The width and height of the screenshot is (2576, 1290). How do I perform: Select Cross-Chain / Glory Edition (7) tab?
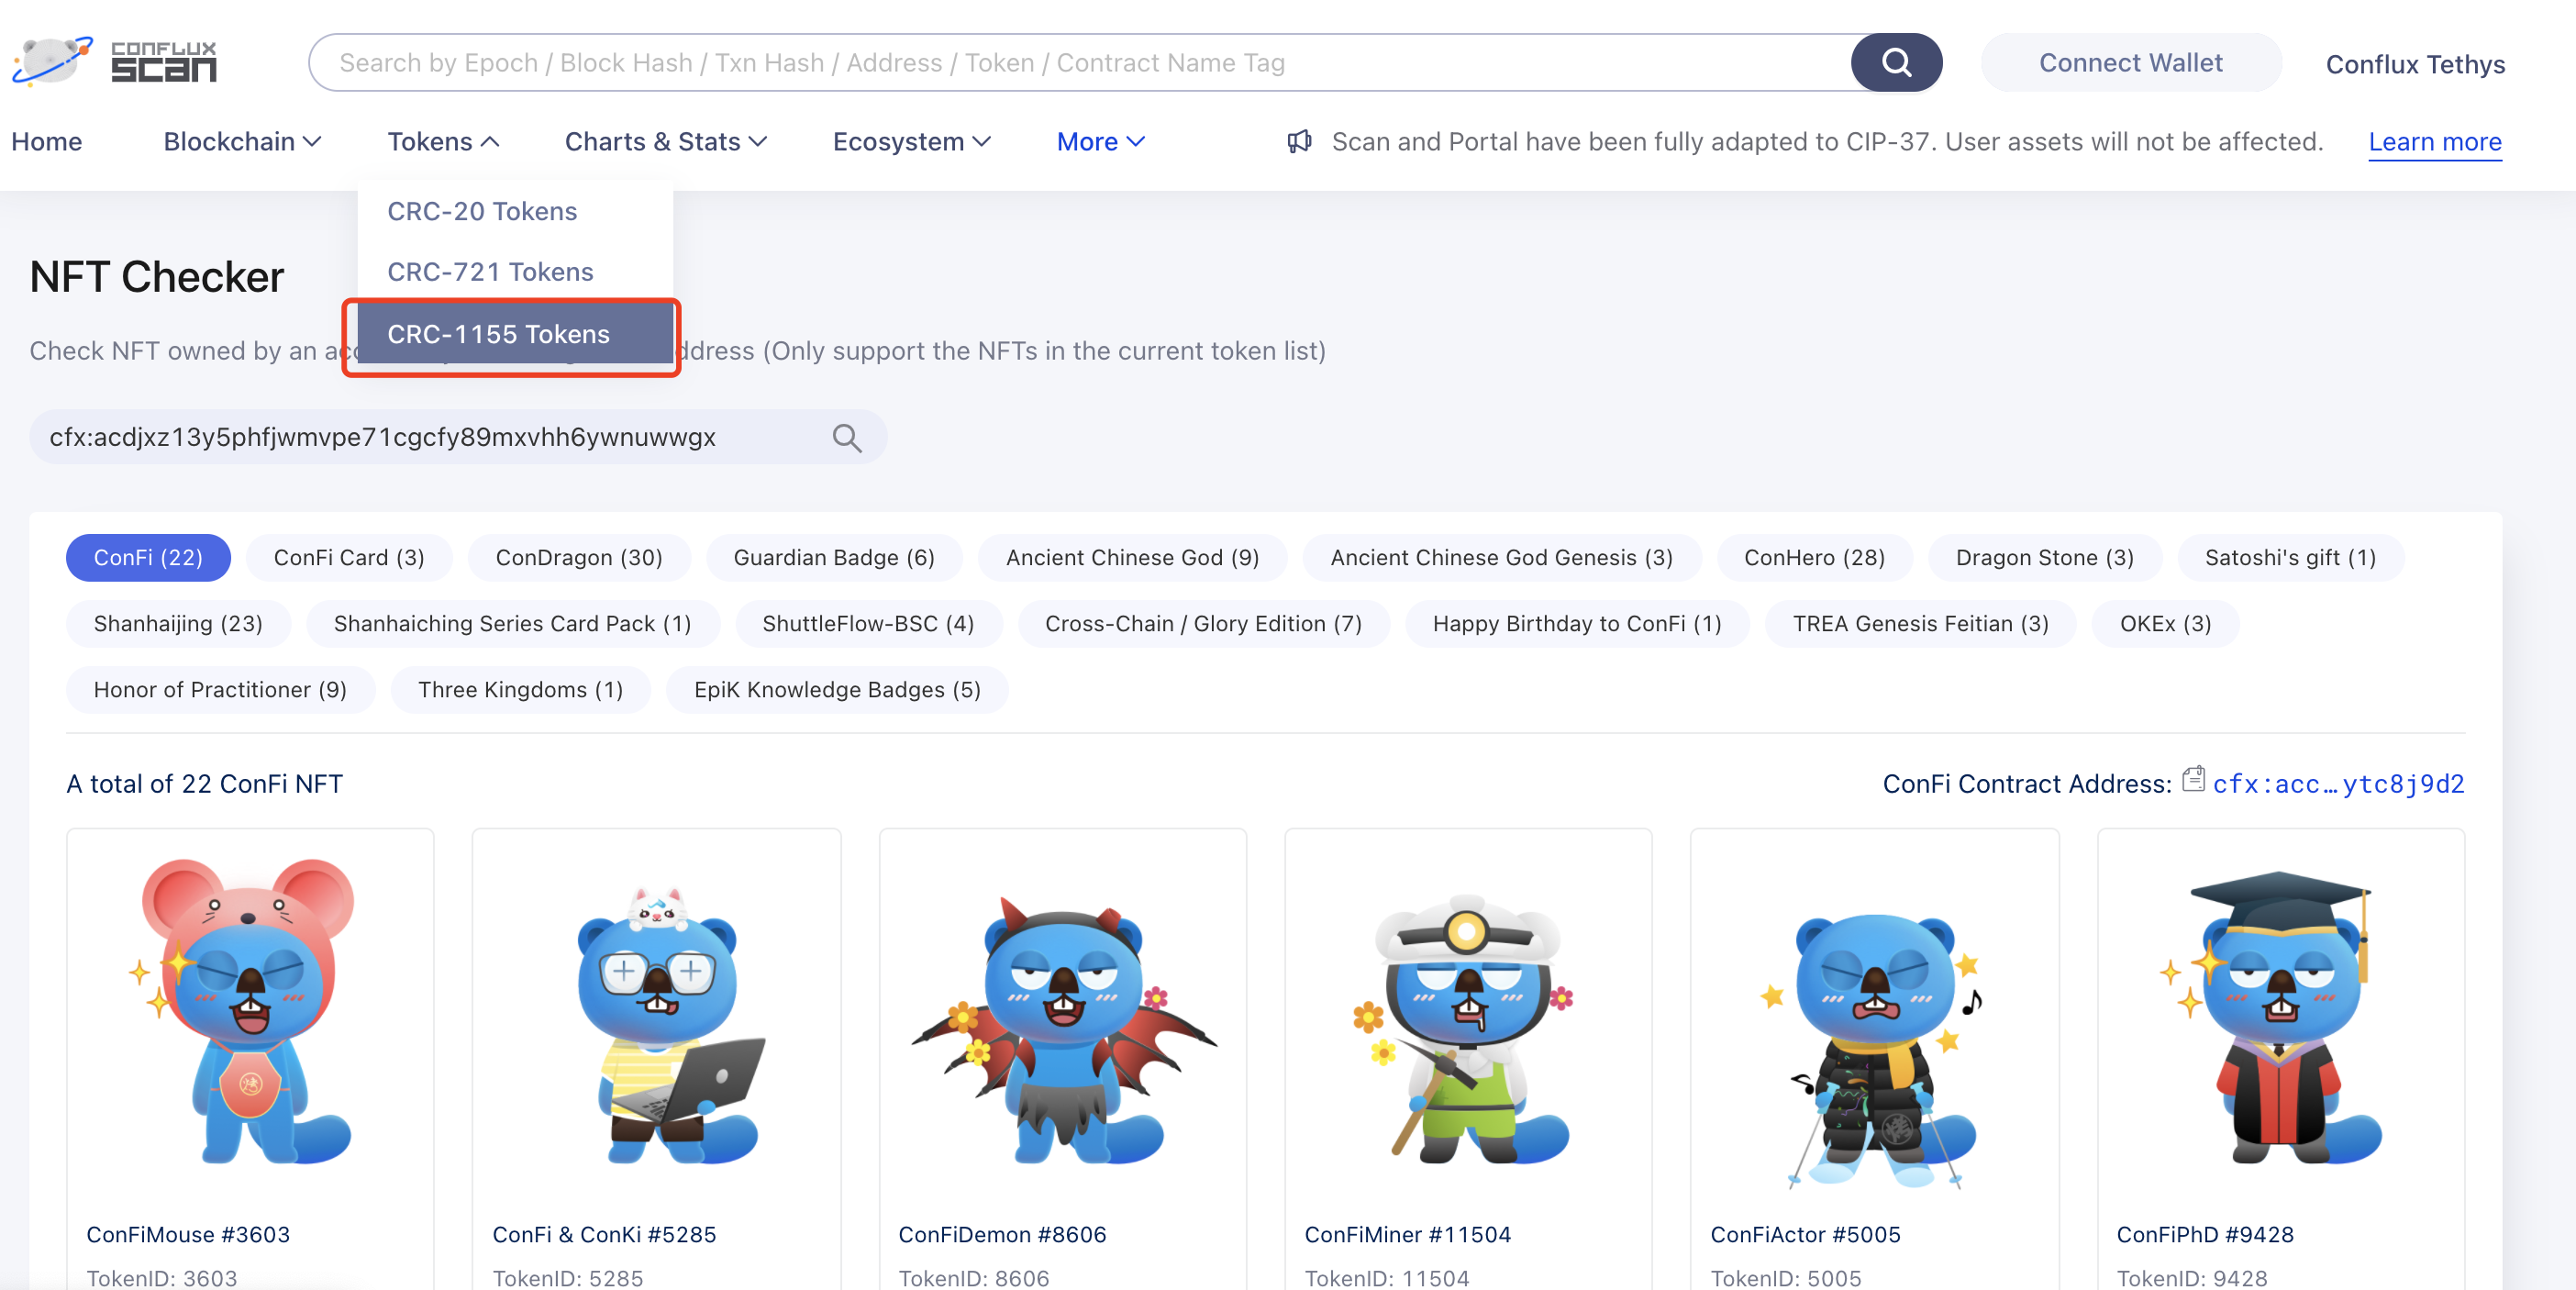pyautogui.click(x=1203, y=623)
